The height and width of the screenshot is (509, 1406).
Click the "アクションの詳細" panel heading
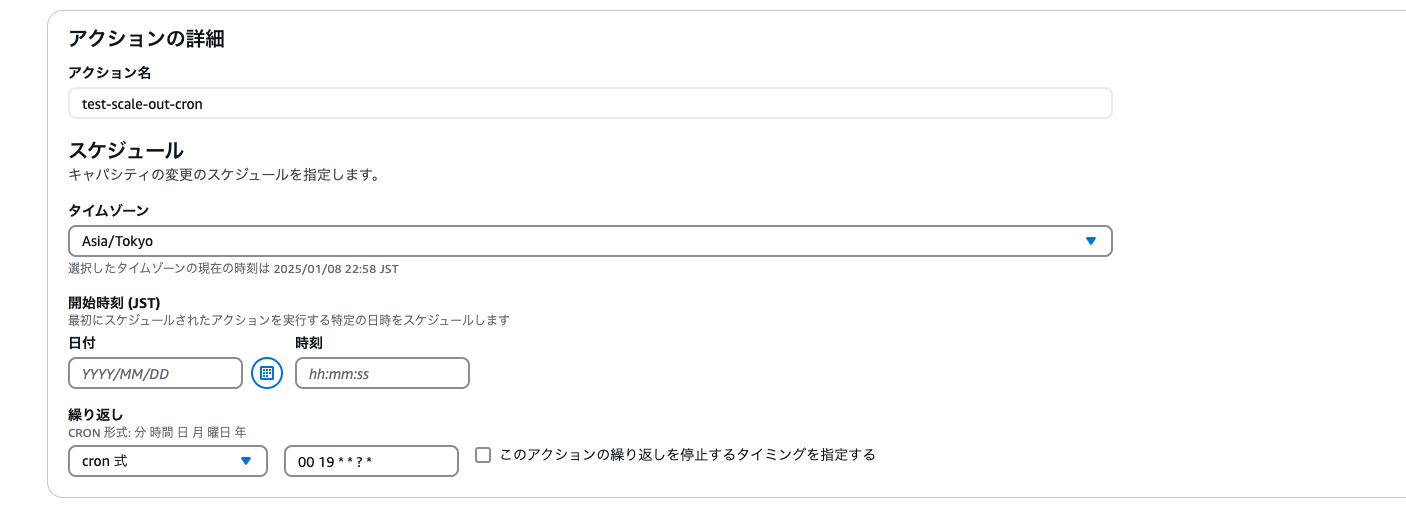coord(146,39)
